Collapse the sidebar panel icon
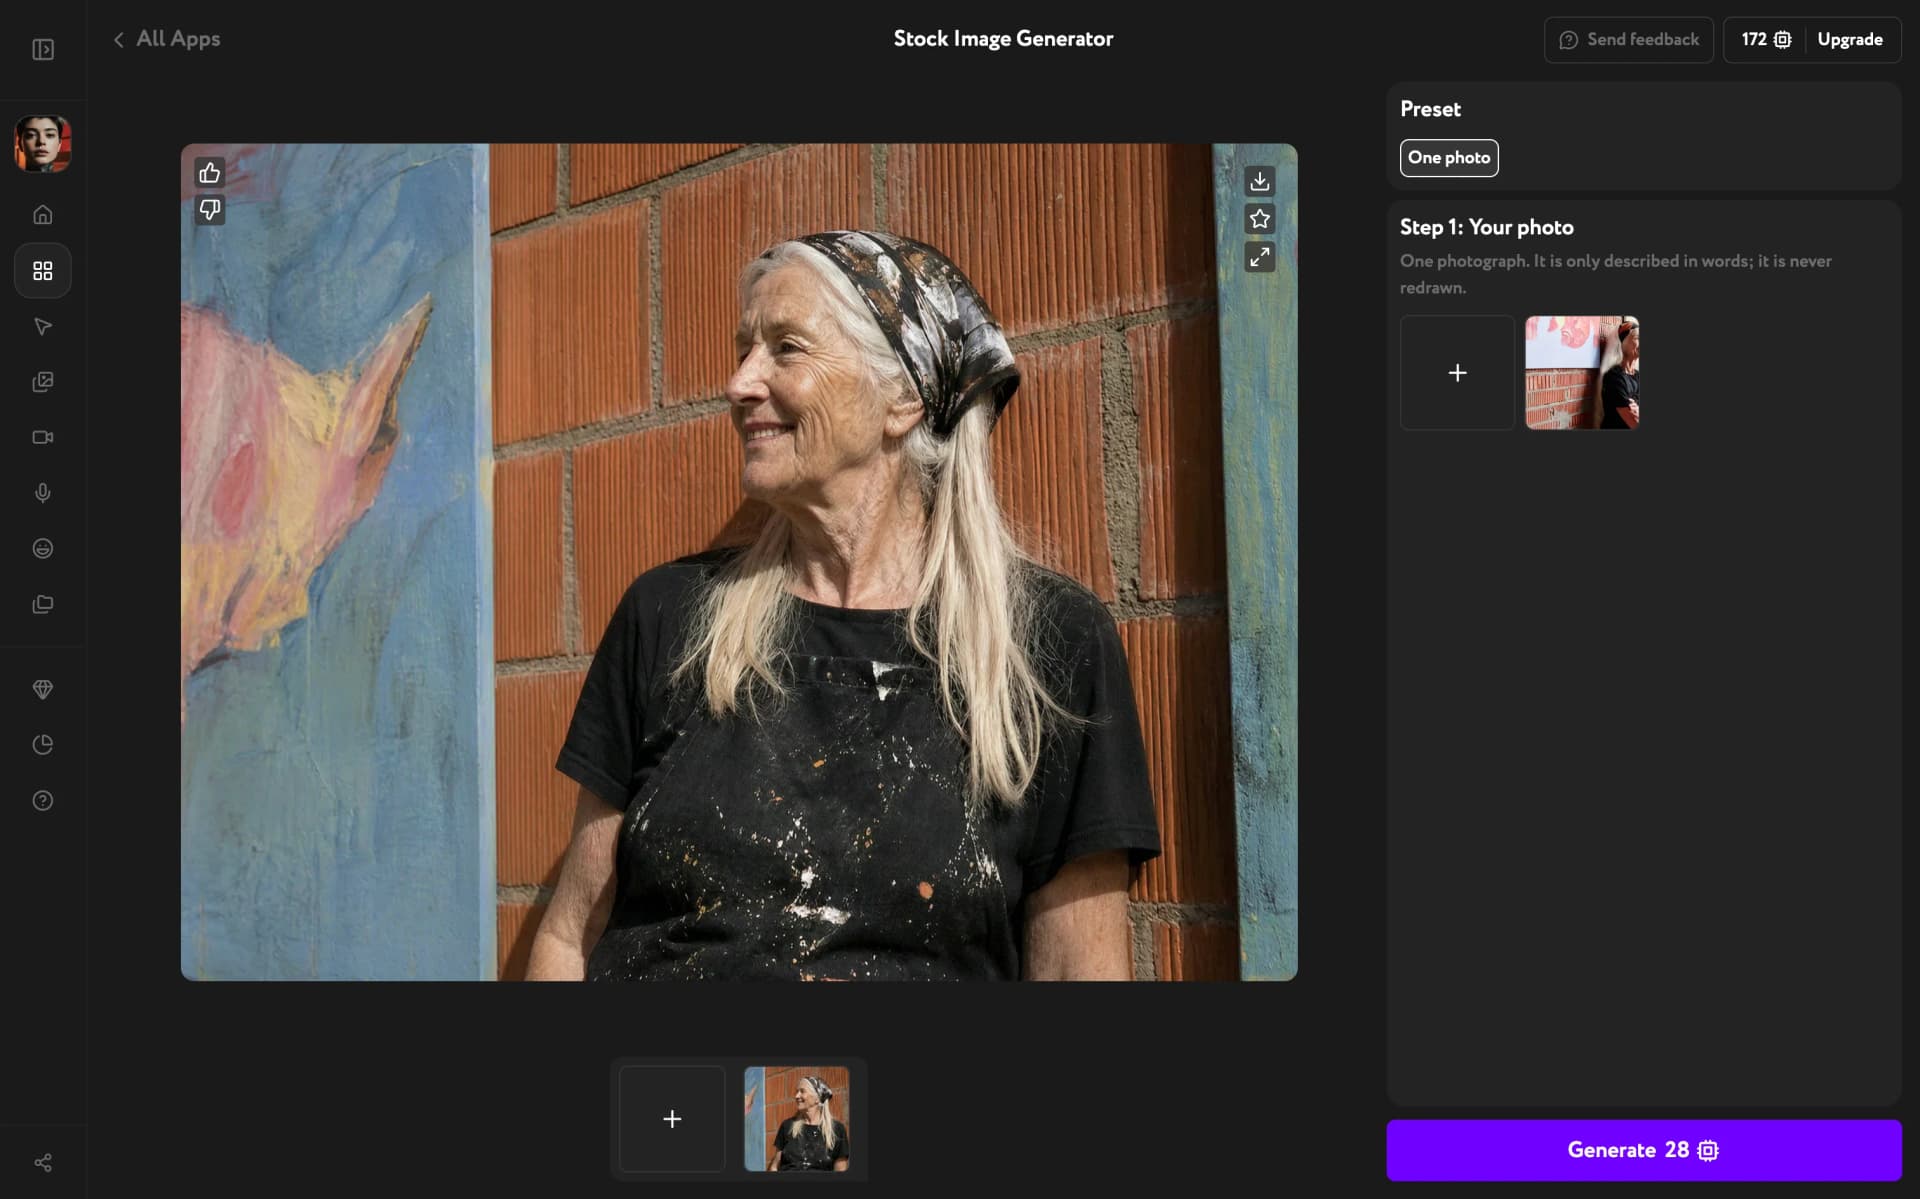 pyautogui.click(x=43, y=49)
